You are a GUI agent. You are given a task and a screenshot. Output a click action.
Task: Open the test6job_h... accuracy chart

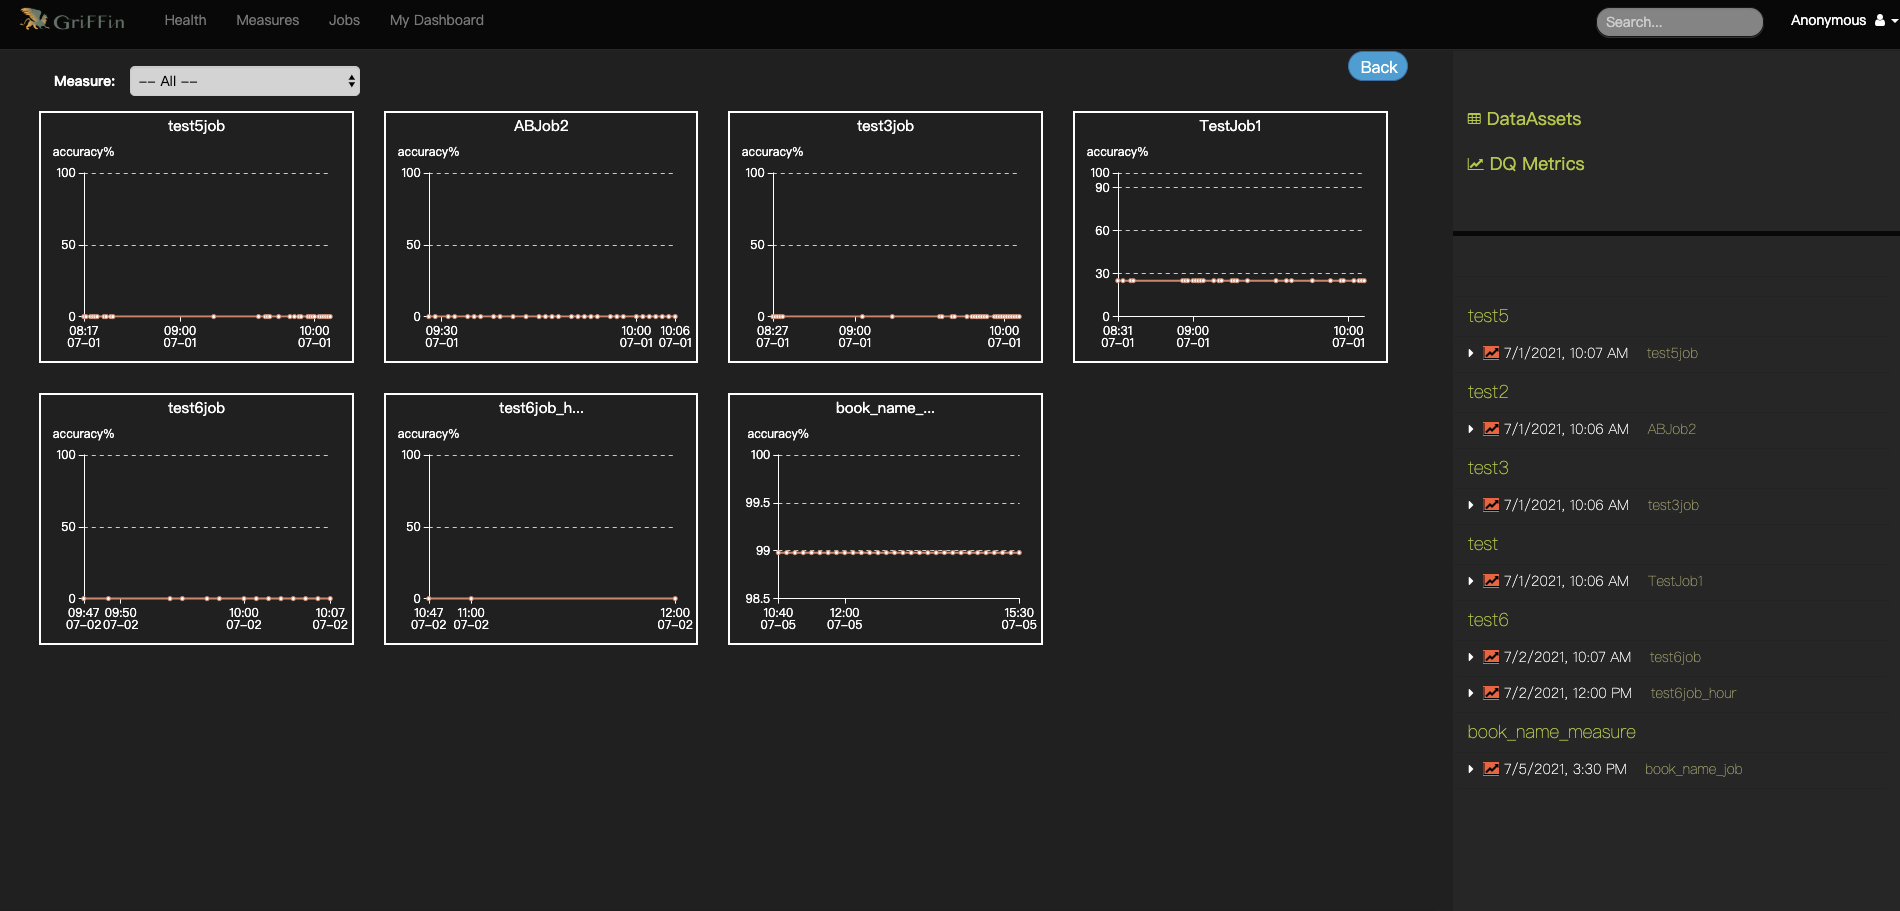[541, 519]
